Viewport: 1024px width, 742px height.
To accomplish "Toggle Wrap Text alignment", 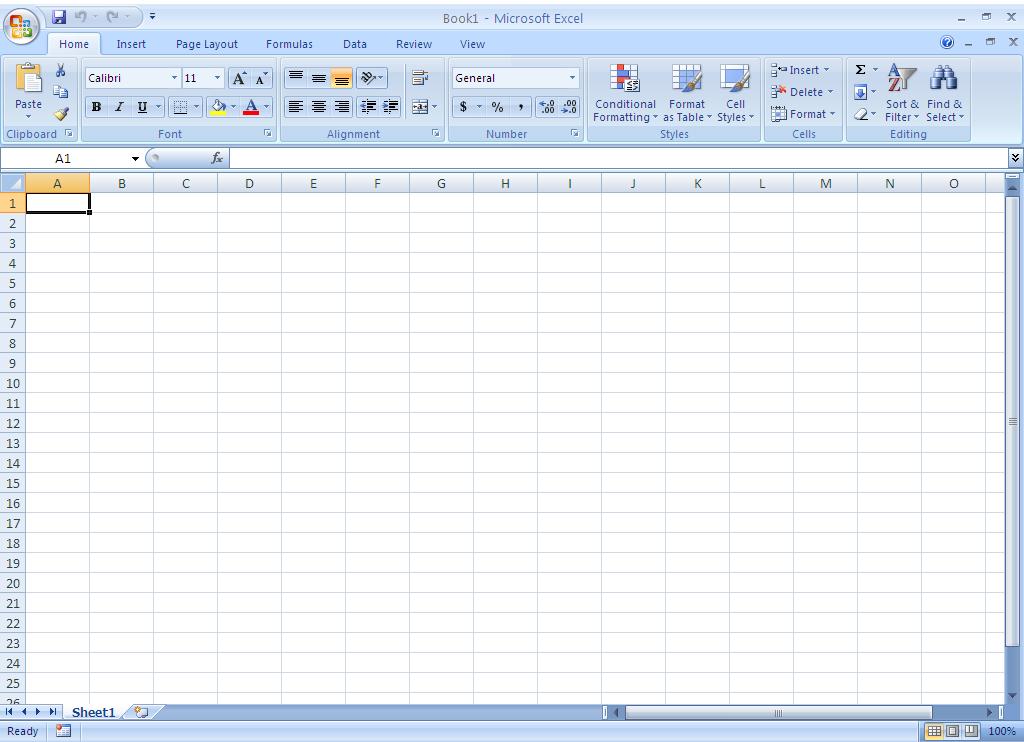I will (x=420, y=78).
